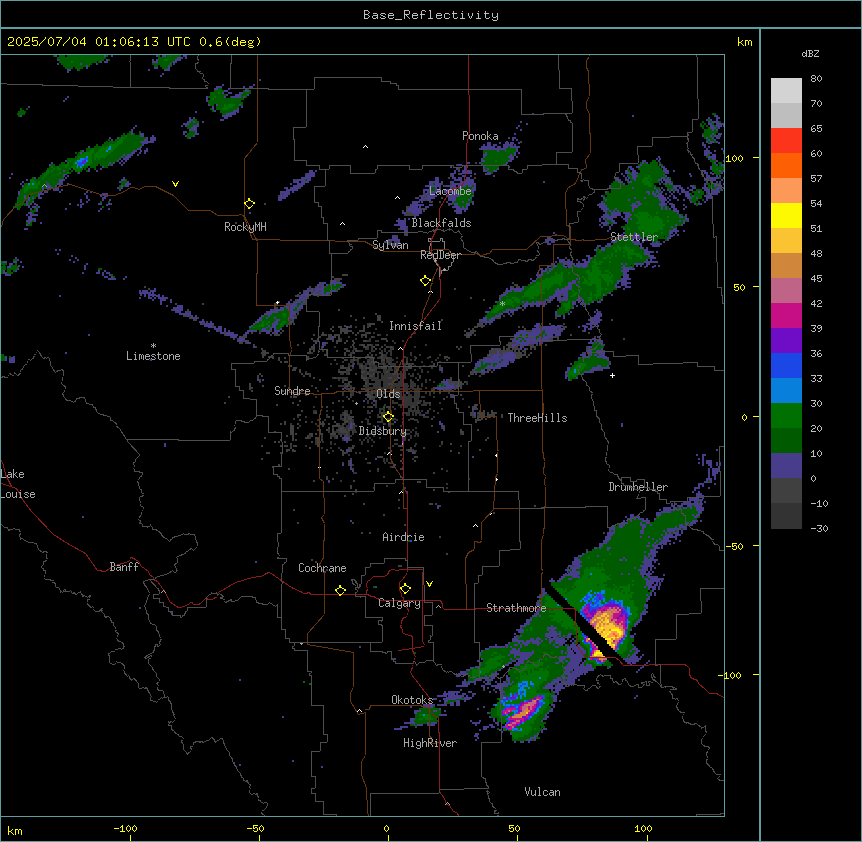Image resolution: width=862 pixels, height=842 pixels.
Task: Click the white plus marker east of ThreeHills
Action: 612,375
